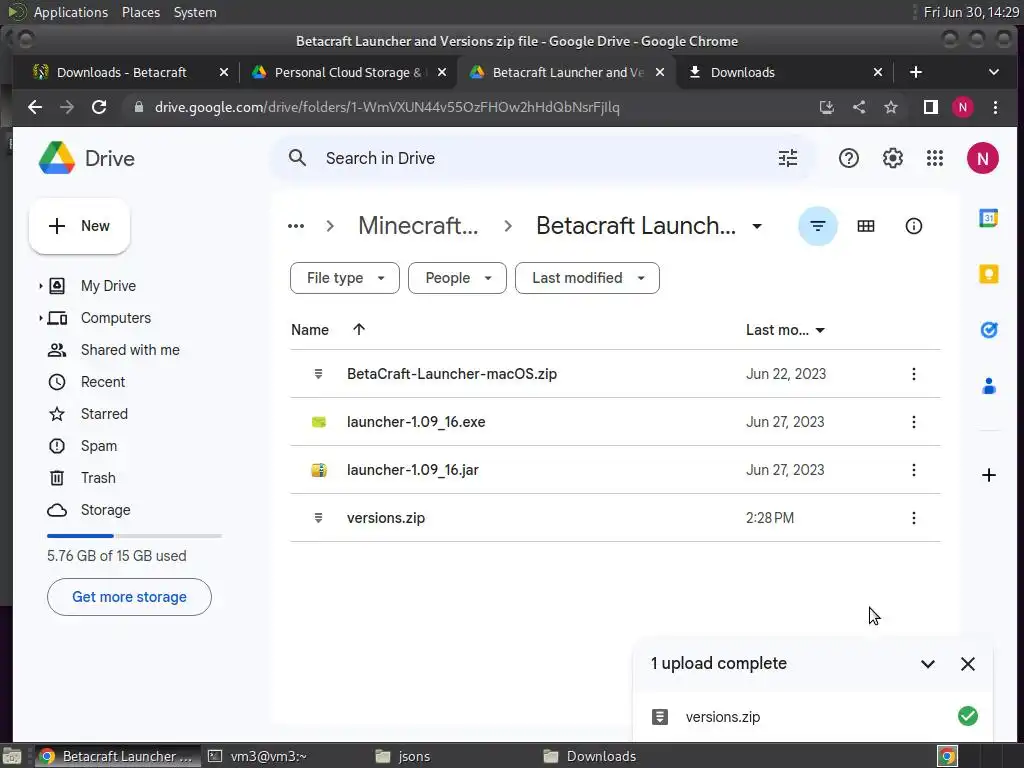This screenshot has height=768, width=1024.
Task: Collapse the upload complete panel
Action: 927,664
